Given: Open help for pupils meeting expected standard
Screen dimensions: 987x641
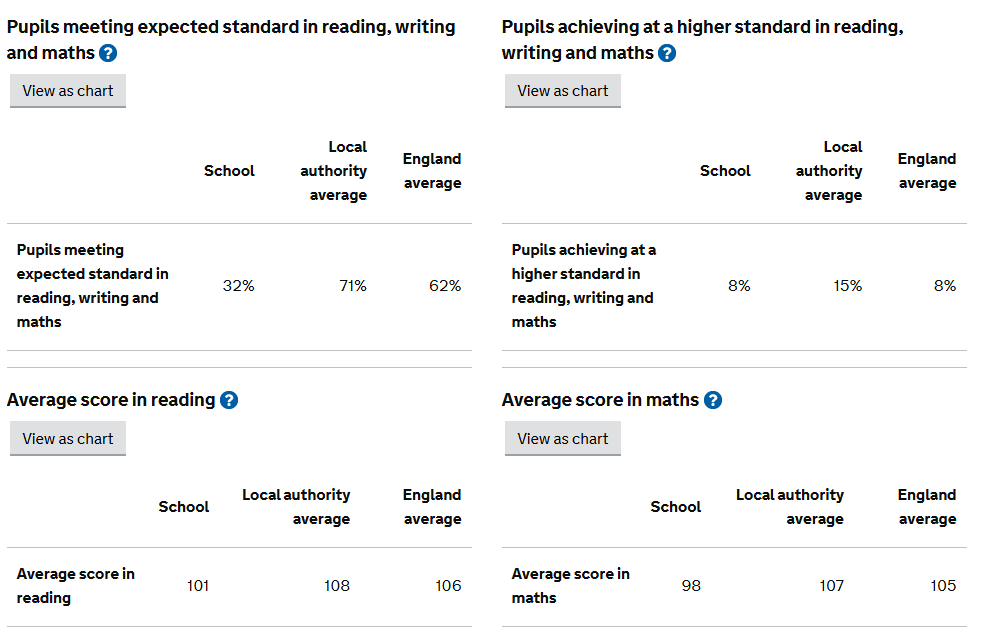Looking at the screenshot, I should (x=108, y=53).
